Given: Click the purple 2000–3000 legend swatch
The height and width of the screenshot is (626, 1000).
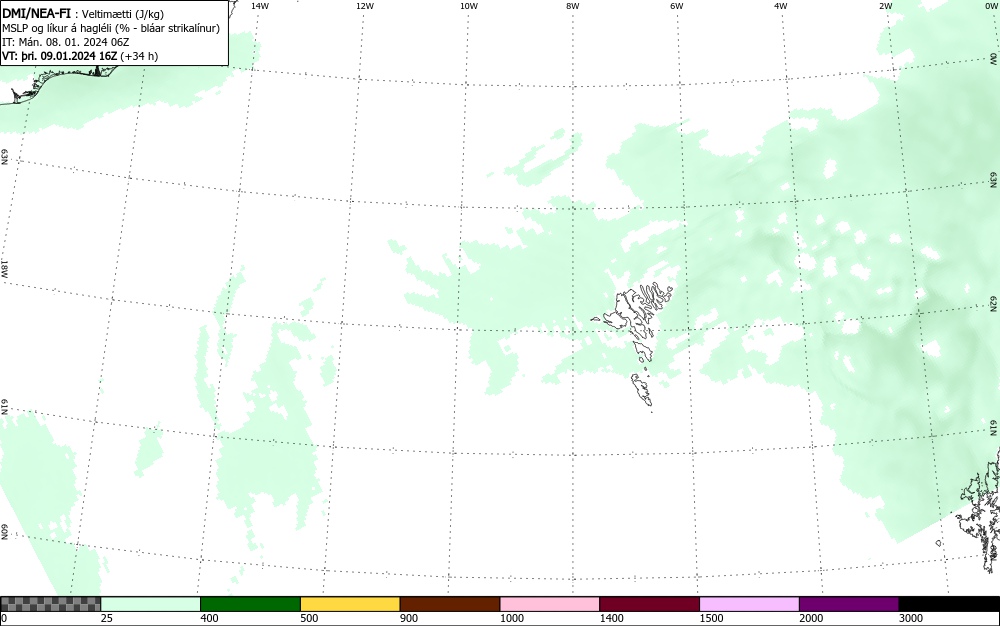Looking at the screenshot, I should [849, 604].
